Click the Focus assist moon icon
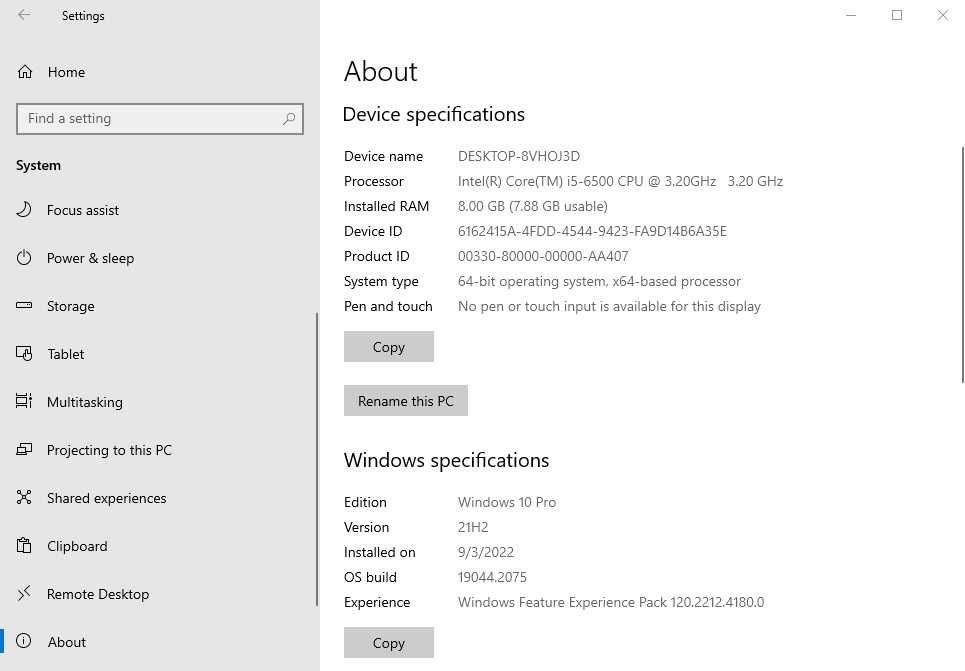965x671 pixels. [24, 210]
